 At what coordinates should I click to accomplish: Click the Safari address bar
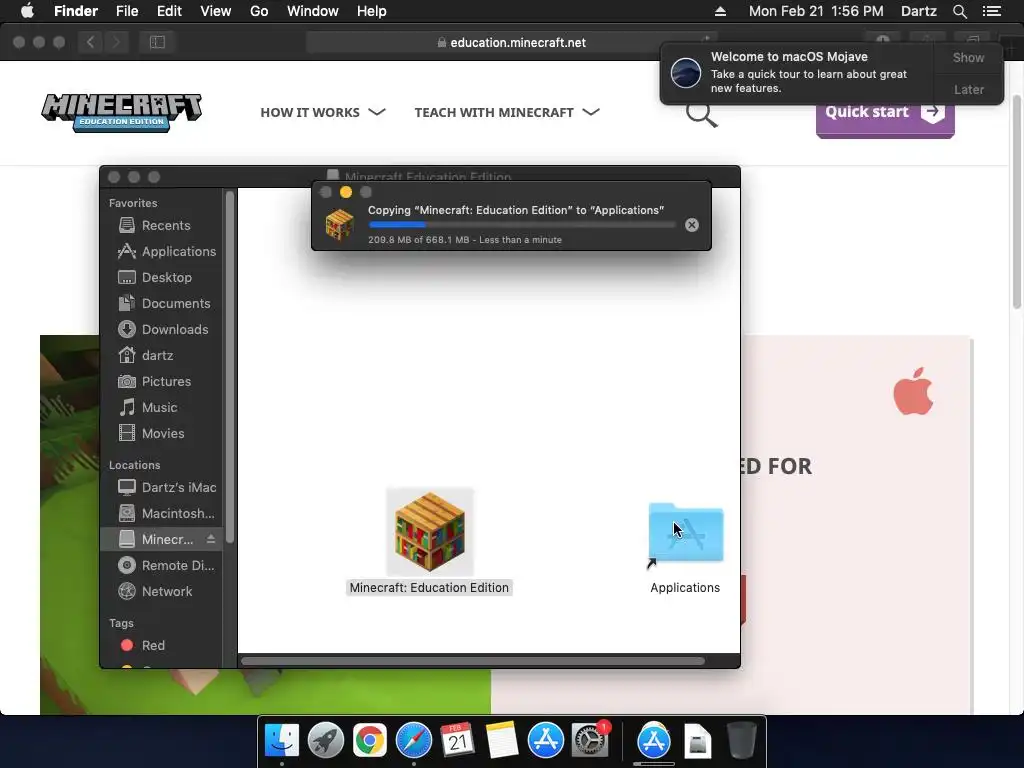[511, 42]
